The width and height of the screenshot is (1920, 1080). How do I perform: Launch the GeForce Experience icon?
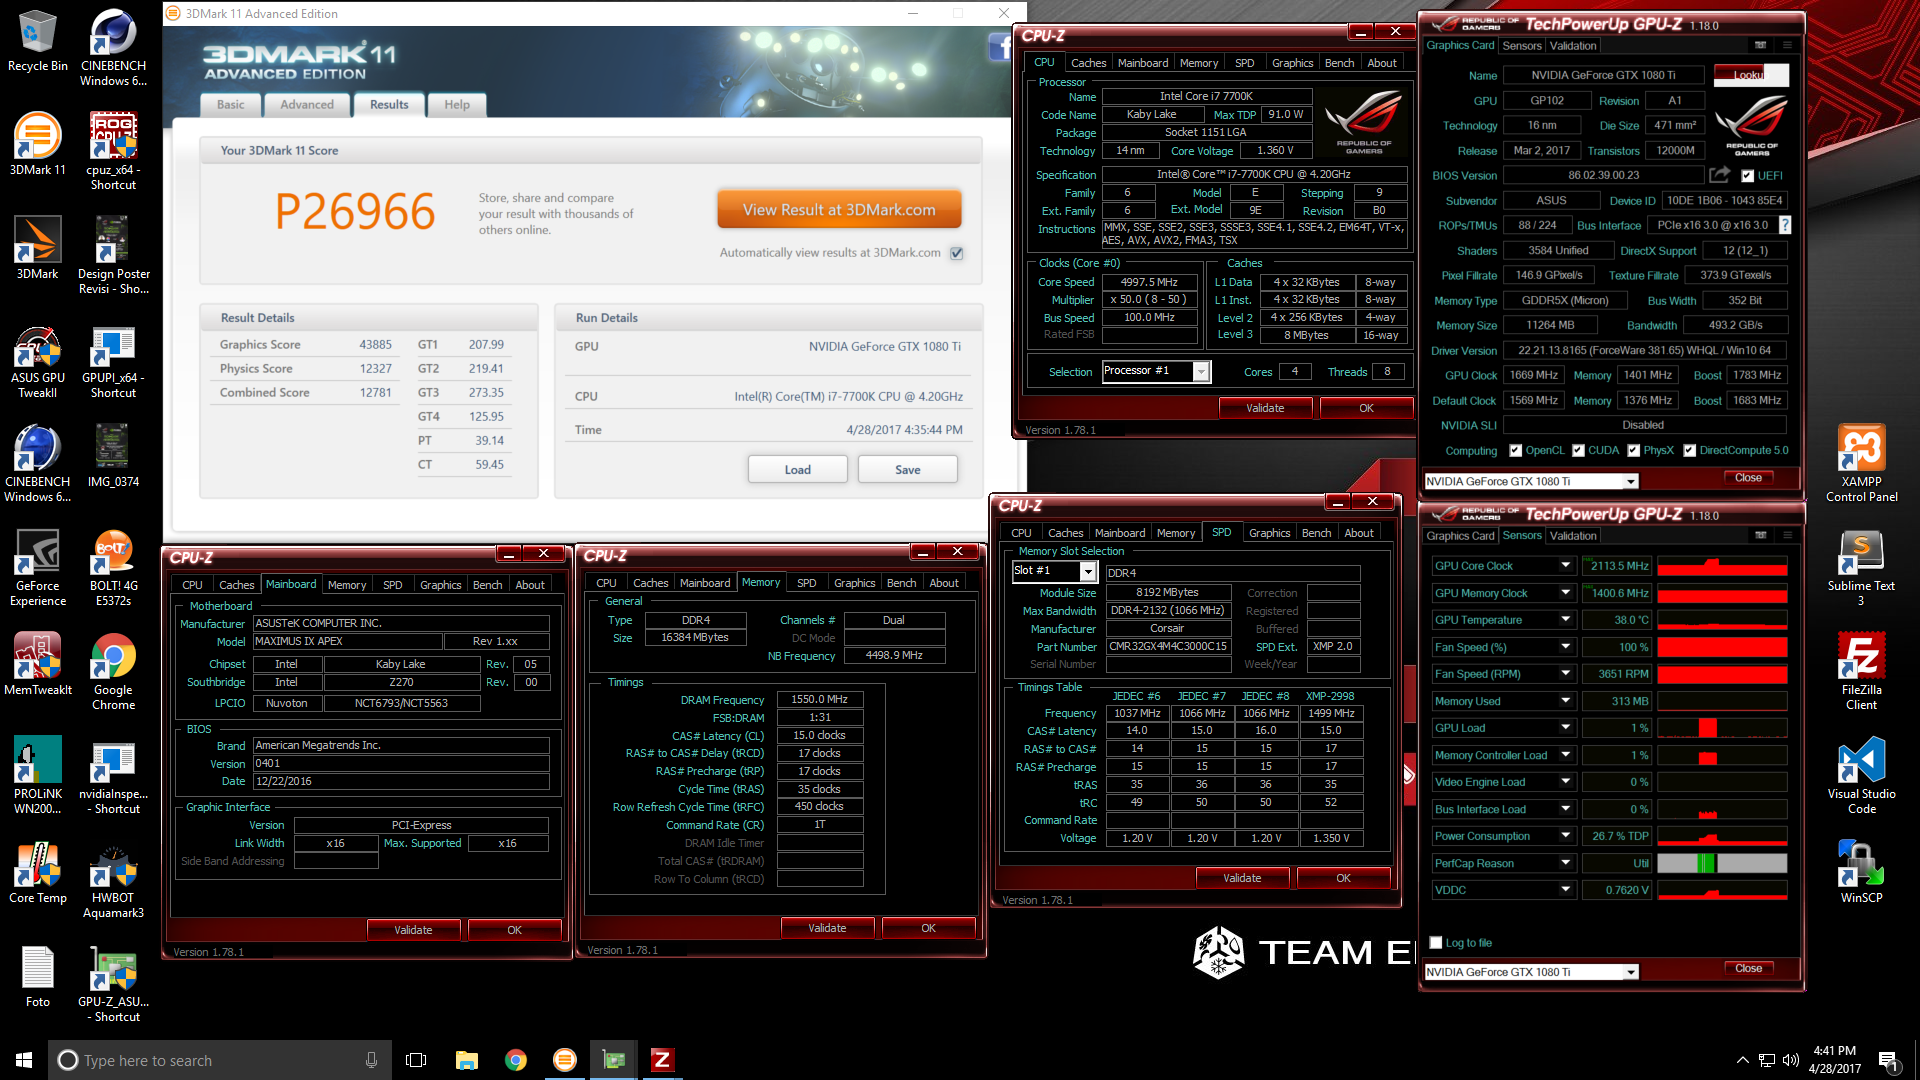point(38,568)
